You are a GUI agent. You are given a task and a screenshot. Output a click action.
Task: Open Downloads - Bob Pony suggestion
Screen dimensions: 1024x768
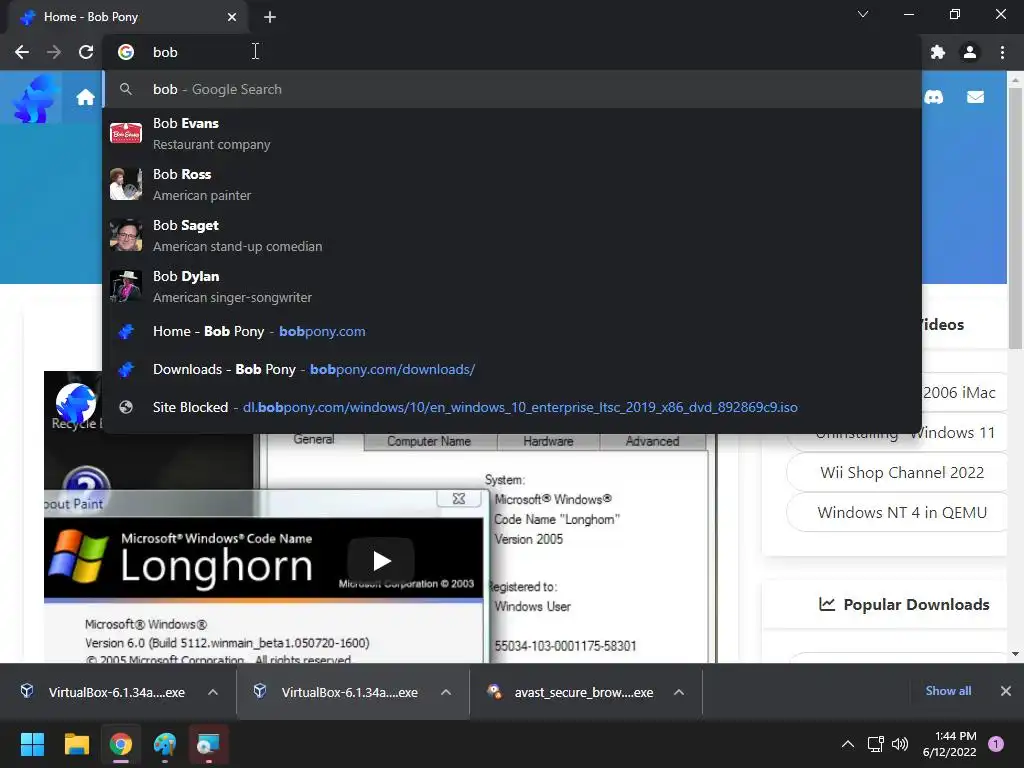513,369
